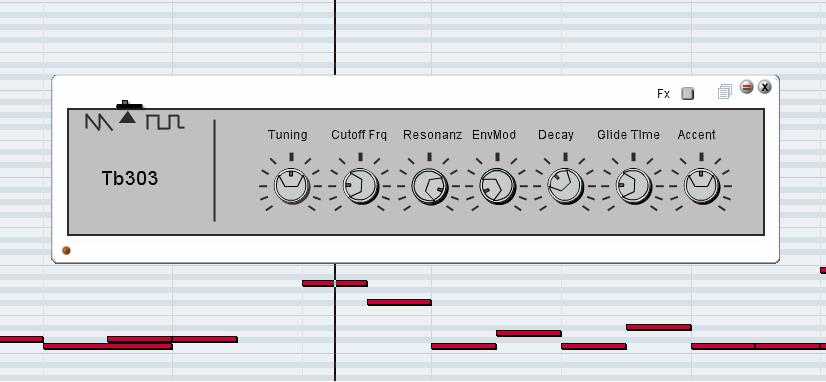The width and height of the screenshot is (826, 382).
Task: Click the orange indicator dot at bottom-left of panel
Action: pos(66,250)
